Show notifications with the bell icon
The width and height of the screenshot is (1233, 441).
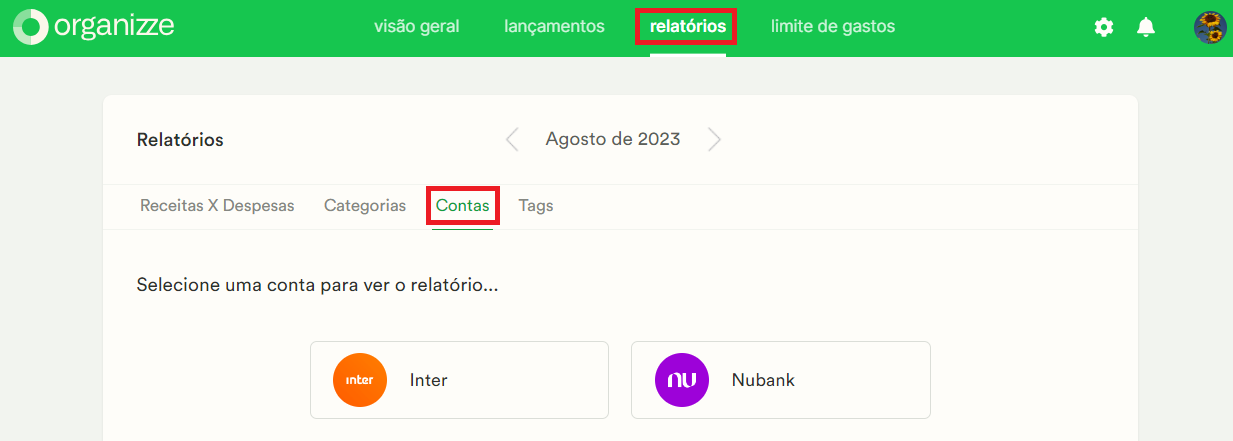(x=1146, y=27)
